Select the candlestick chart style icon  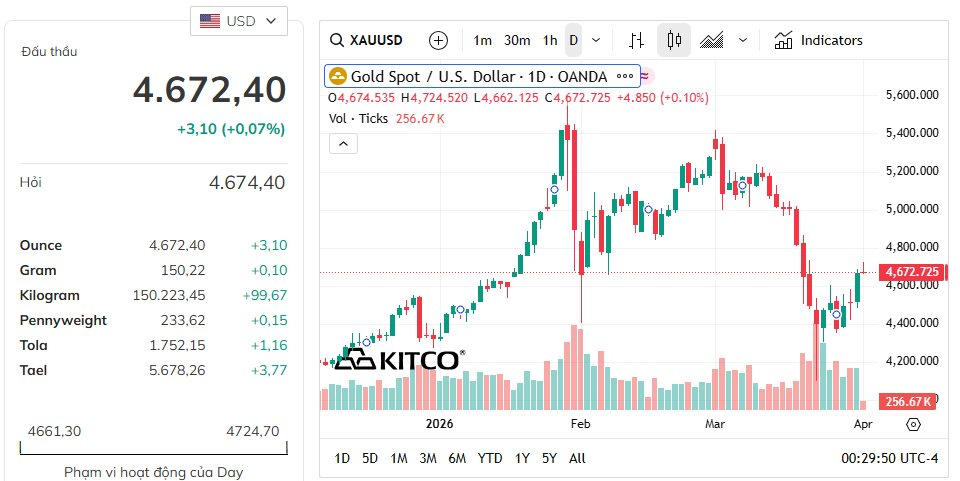click(x=674, y=41)
